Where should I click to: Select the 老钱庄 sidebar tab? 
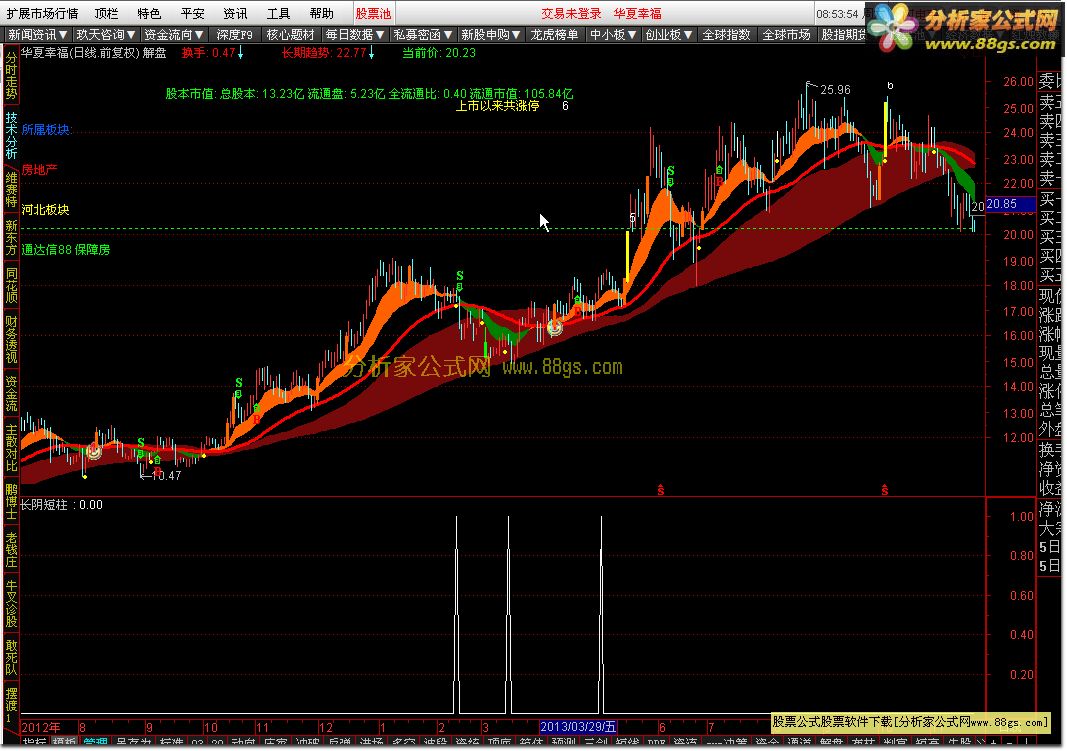tap(11, 550)
